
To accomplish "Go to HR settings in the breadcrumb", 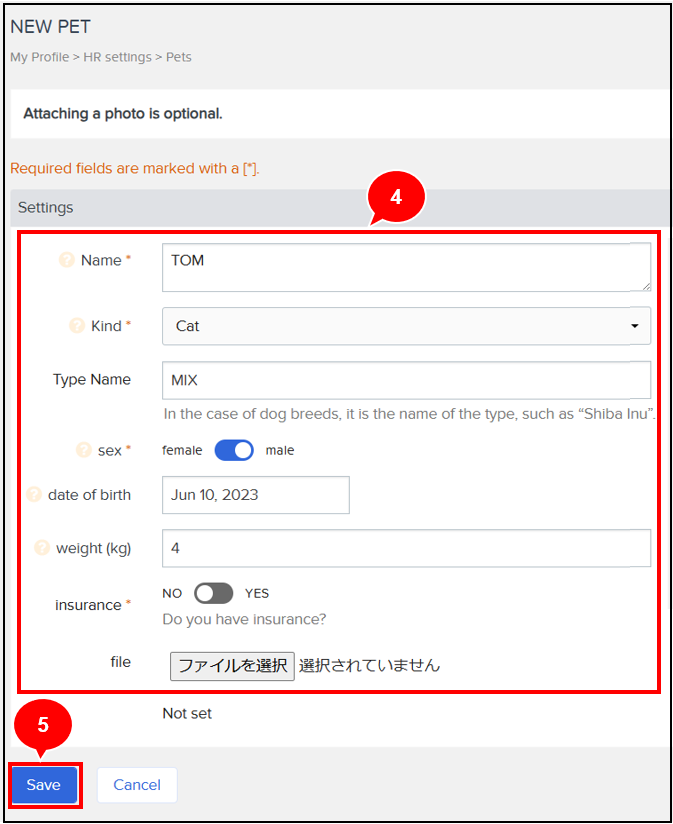I will [117, 57].
